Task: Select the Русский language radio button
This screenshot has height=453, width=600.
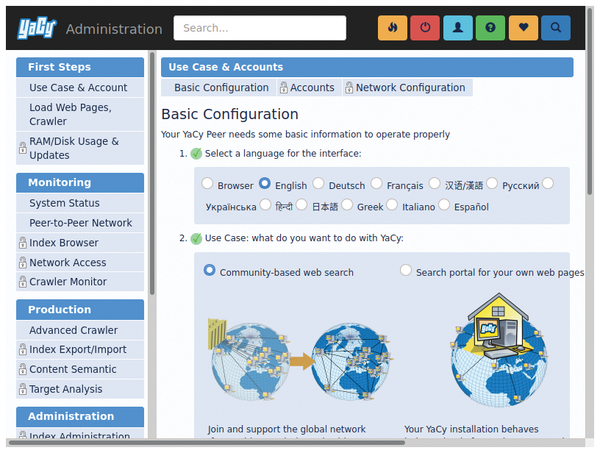Action: (492, 183)
